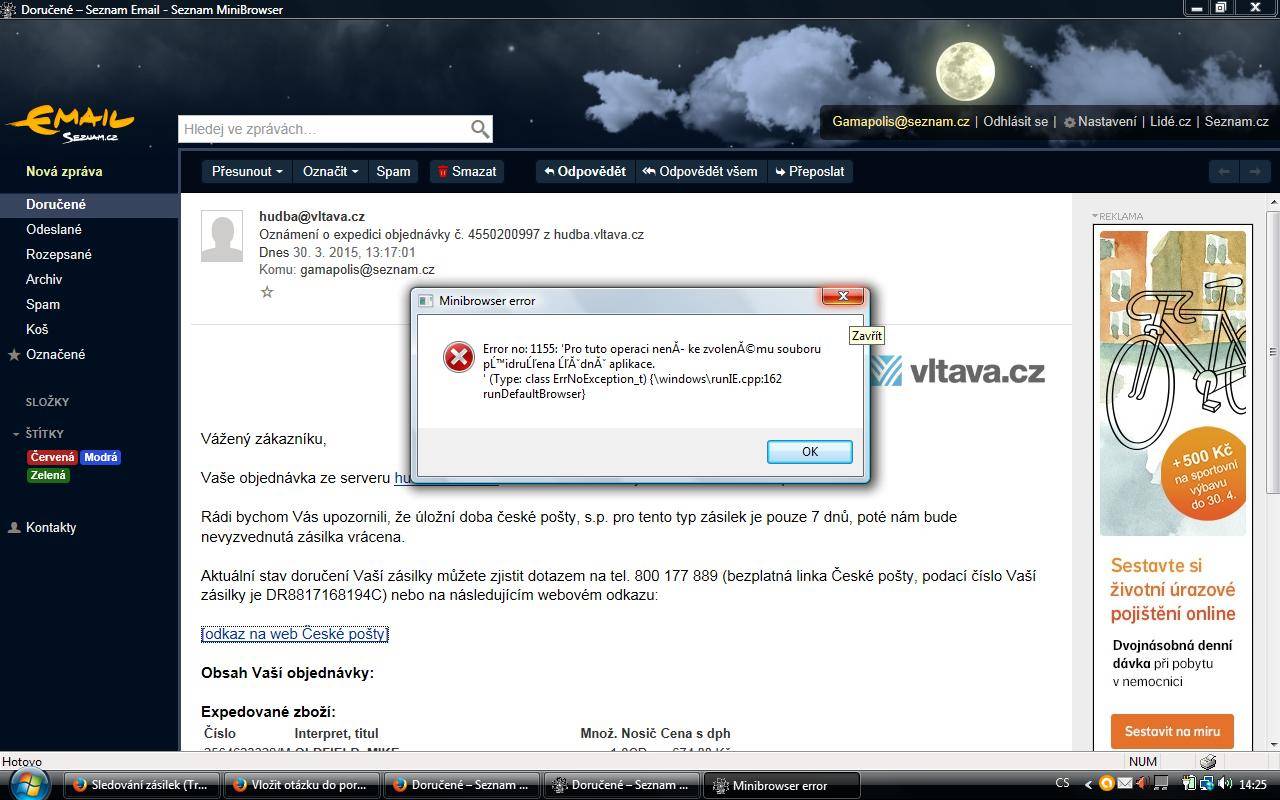Go to next message arrow
Screen dimensions: 1280x800
coord(1254,171)
